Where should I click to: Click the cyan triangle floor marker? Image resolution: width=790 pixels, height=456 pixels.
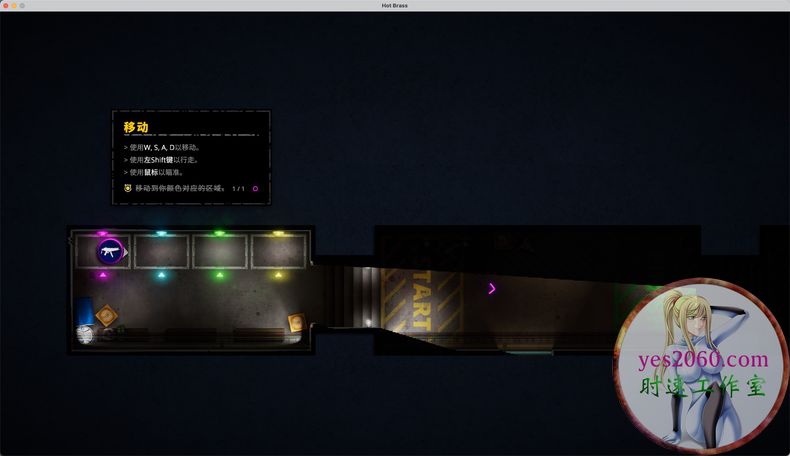[x=161, y=274]
